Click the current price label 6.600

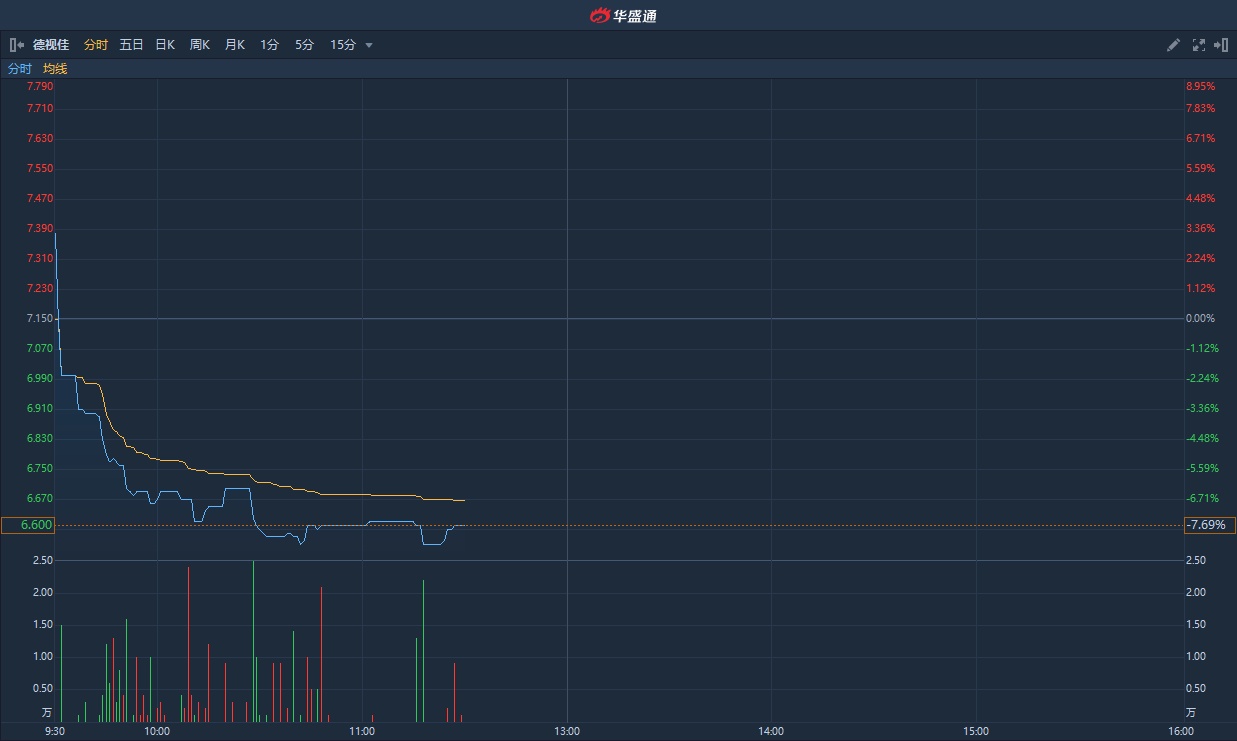coord(27,525)
